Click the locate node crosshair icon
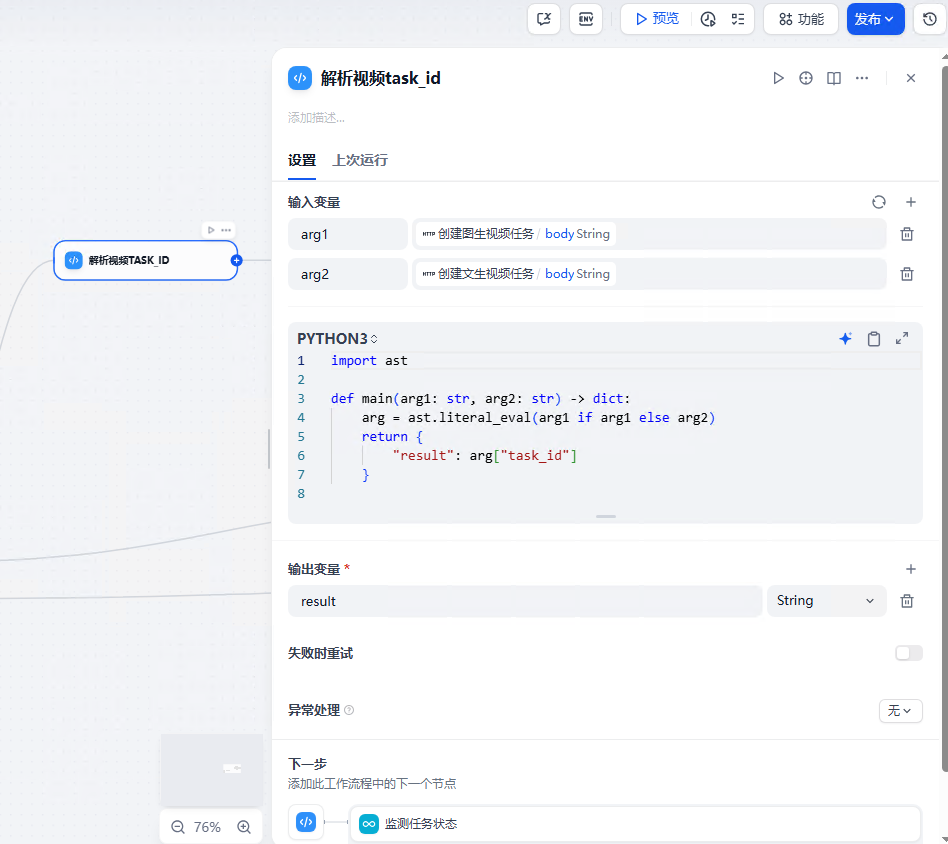This screenshot has height=844, width=948. [805, 78]
